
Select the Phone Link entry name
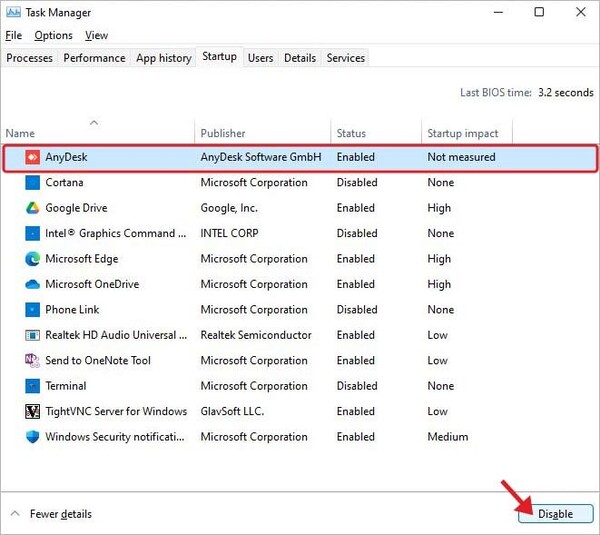pos(72,310)
